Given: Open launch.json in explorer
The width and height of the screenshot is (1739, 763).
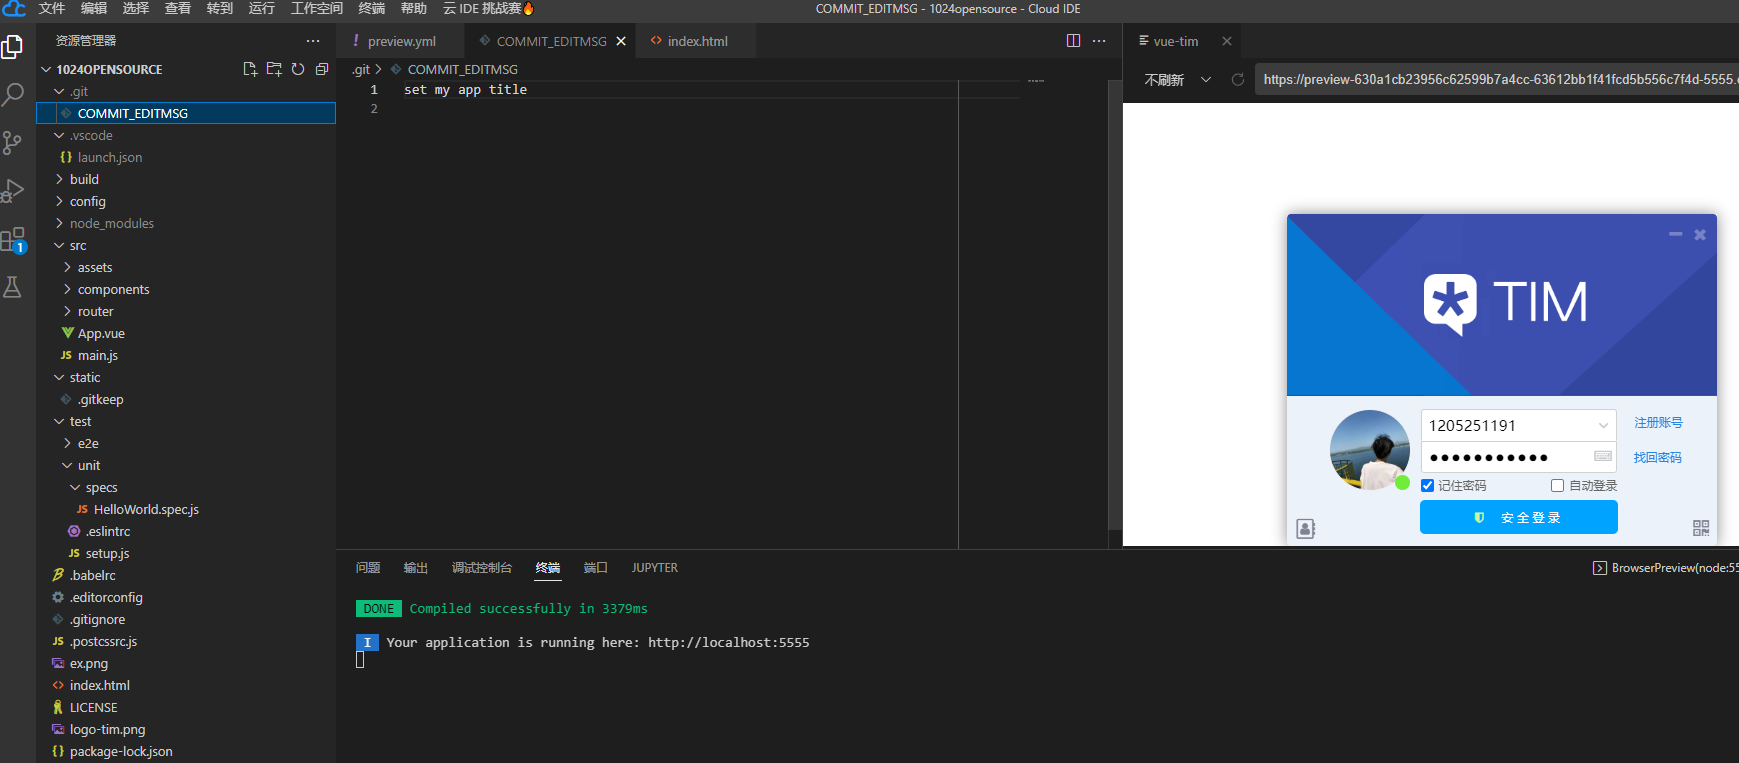Looking at the screenshot, I should (x=110, y=157).
